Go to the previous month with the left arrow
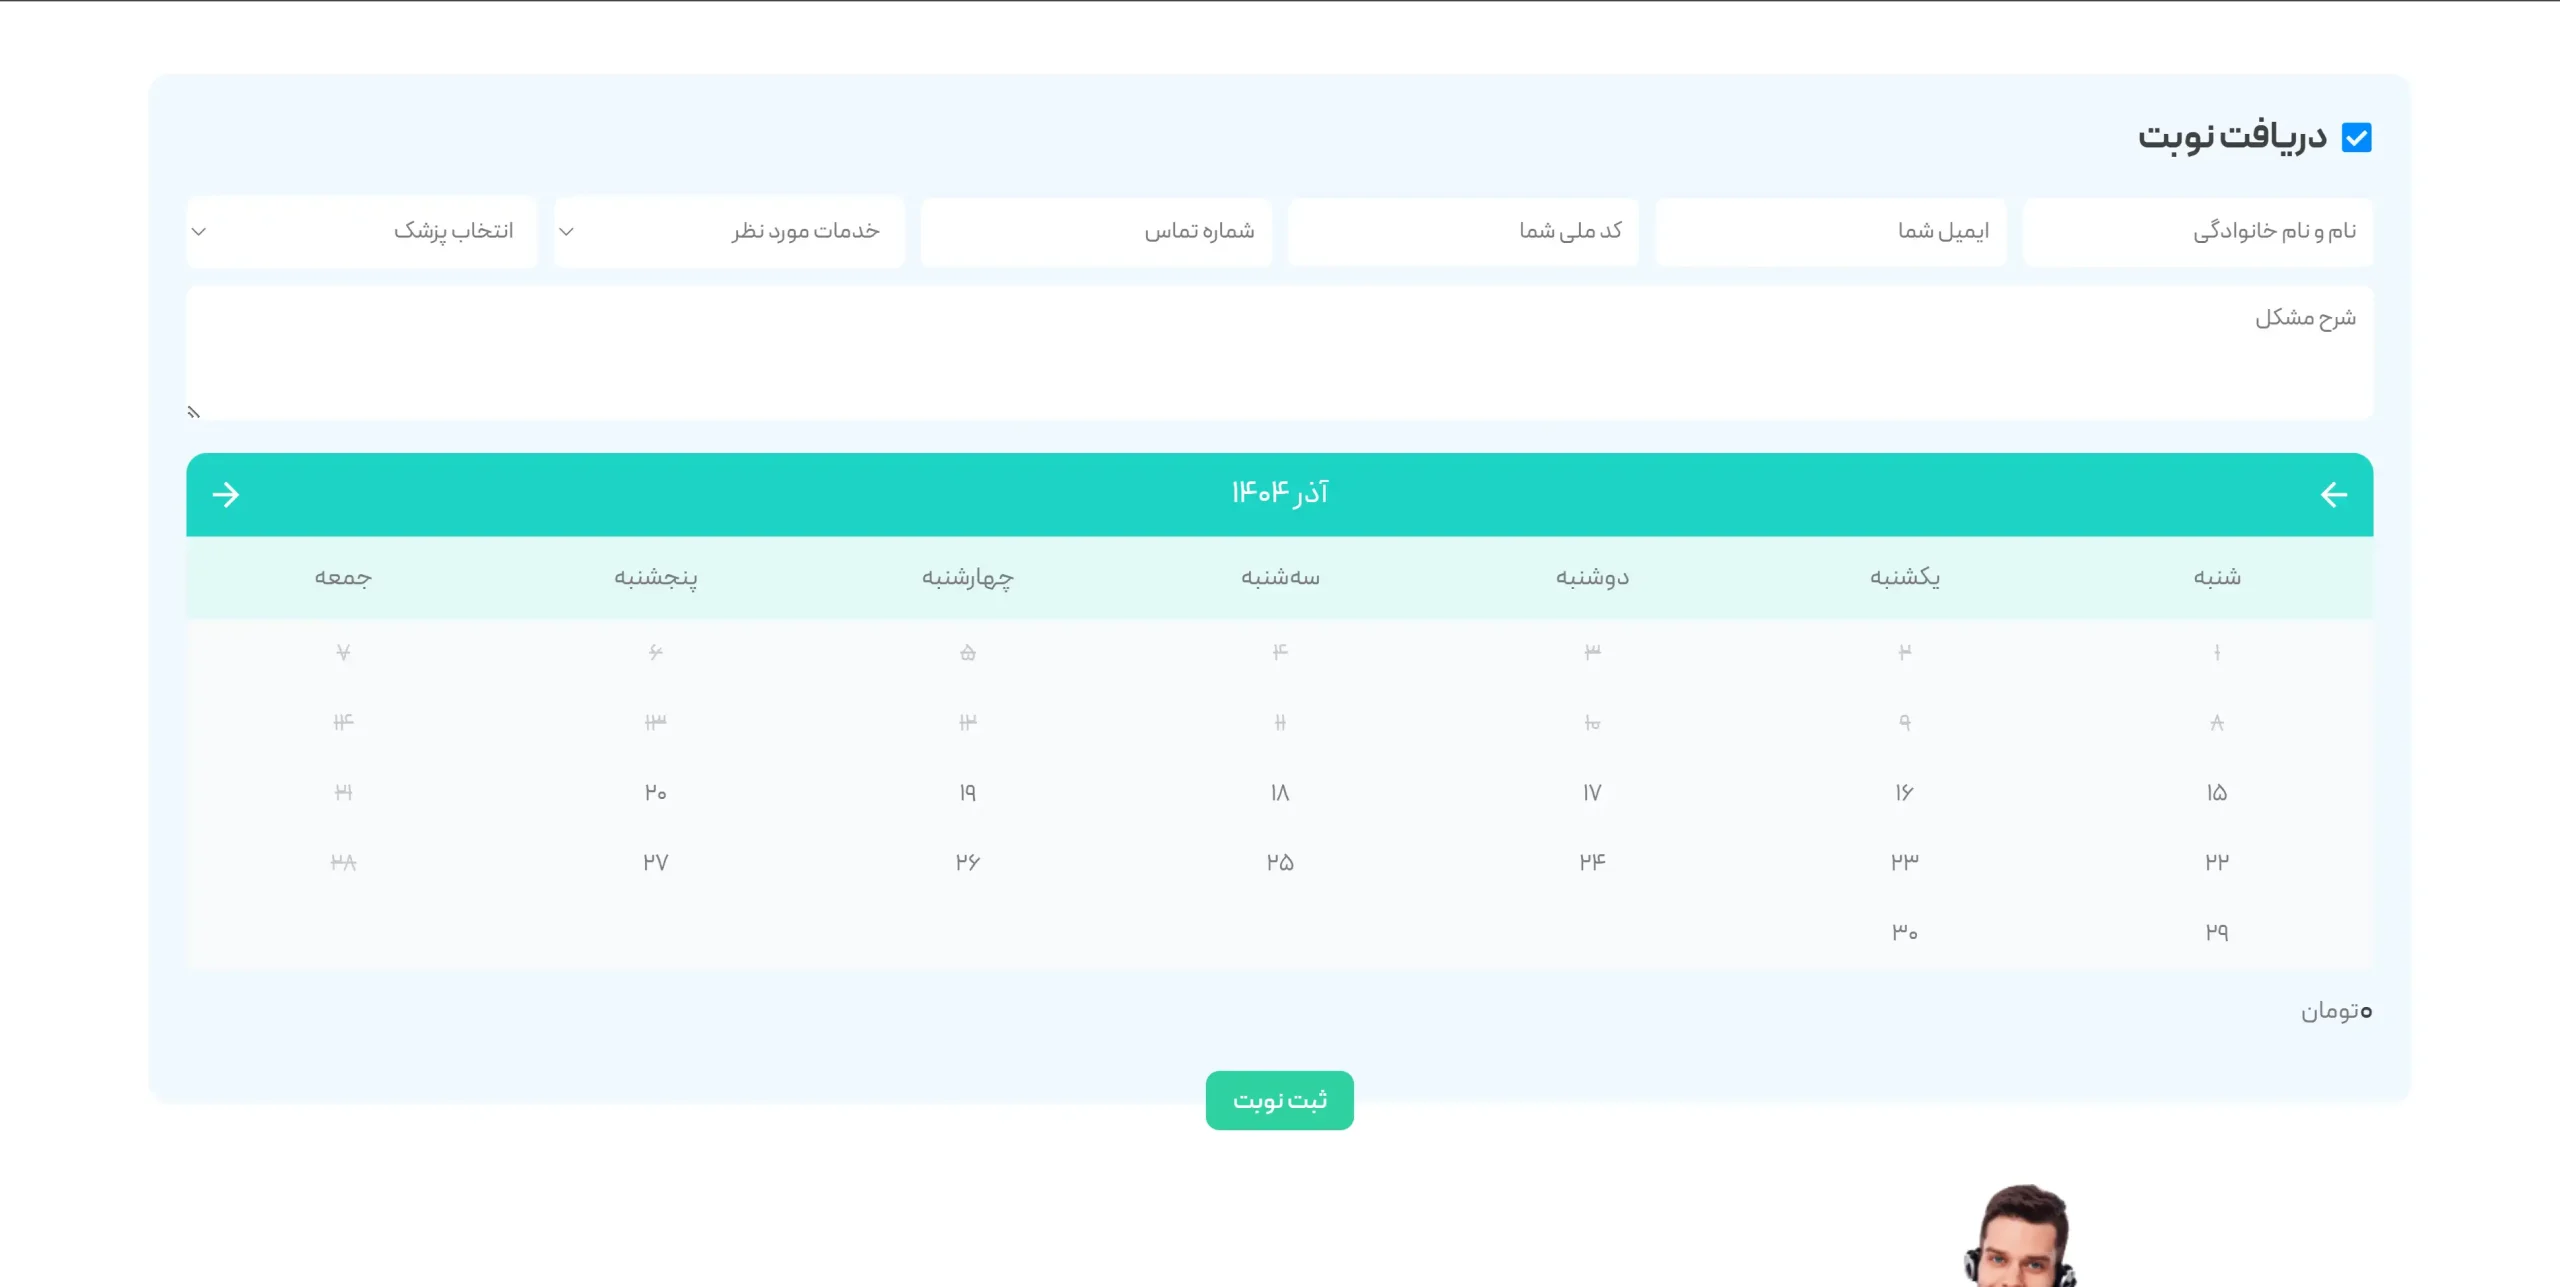Image resolution: width=2560 pixels, height=1287 pixels. point(2333,494)
